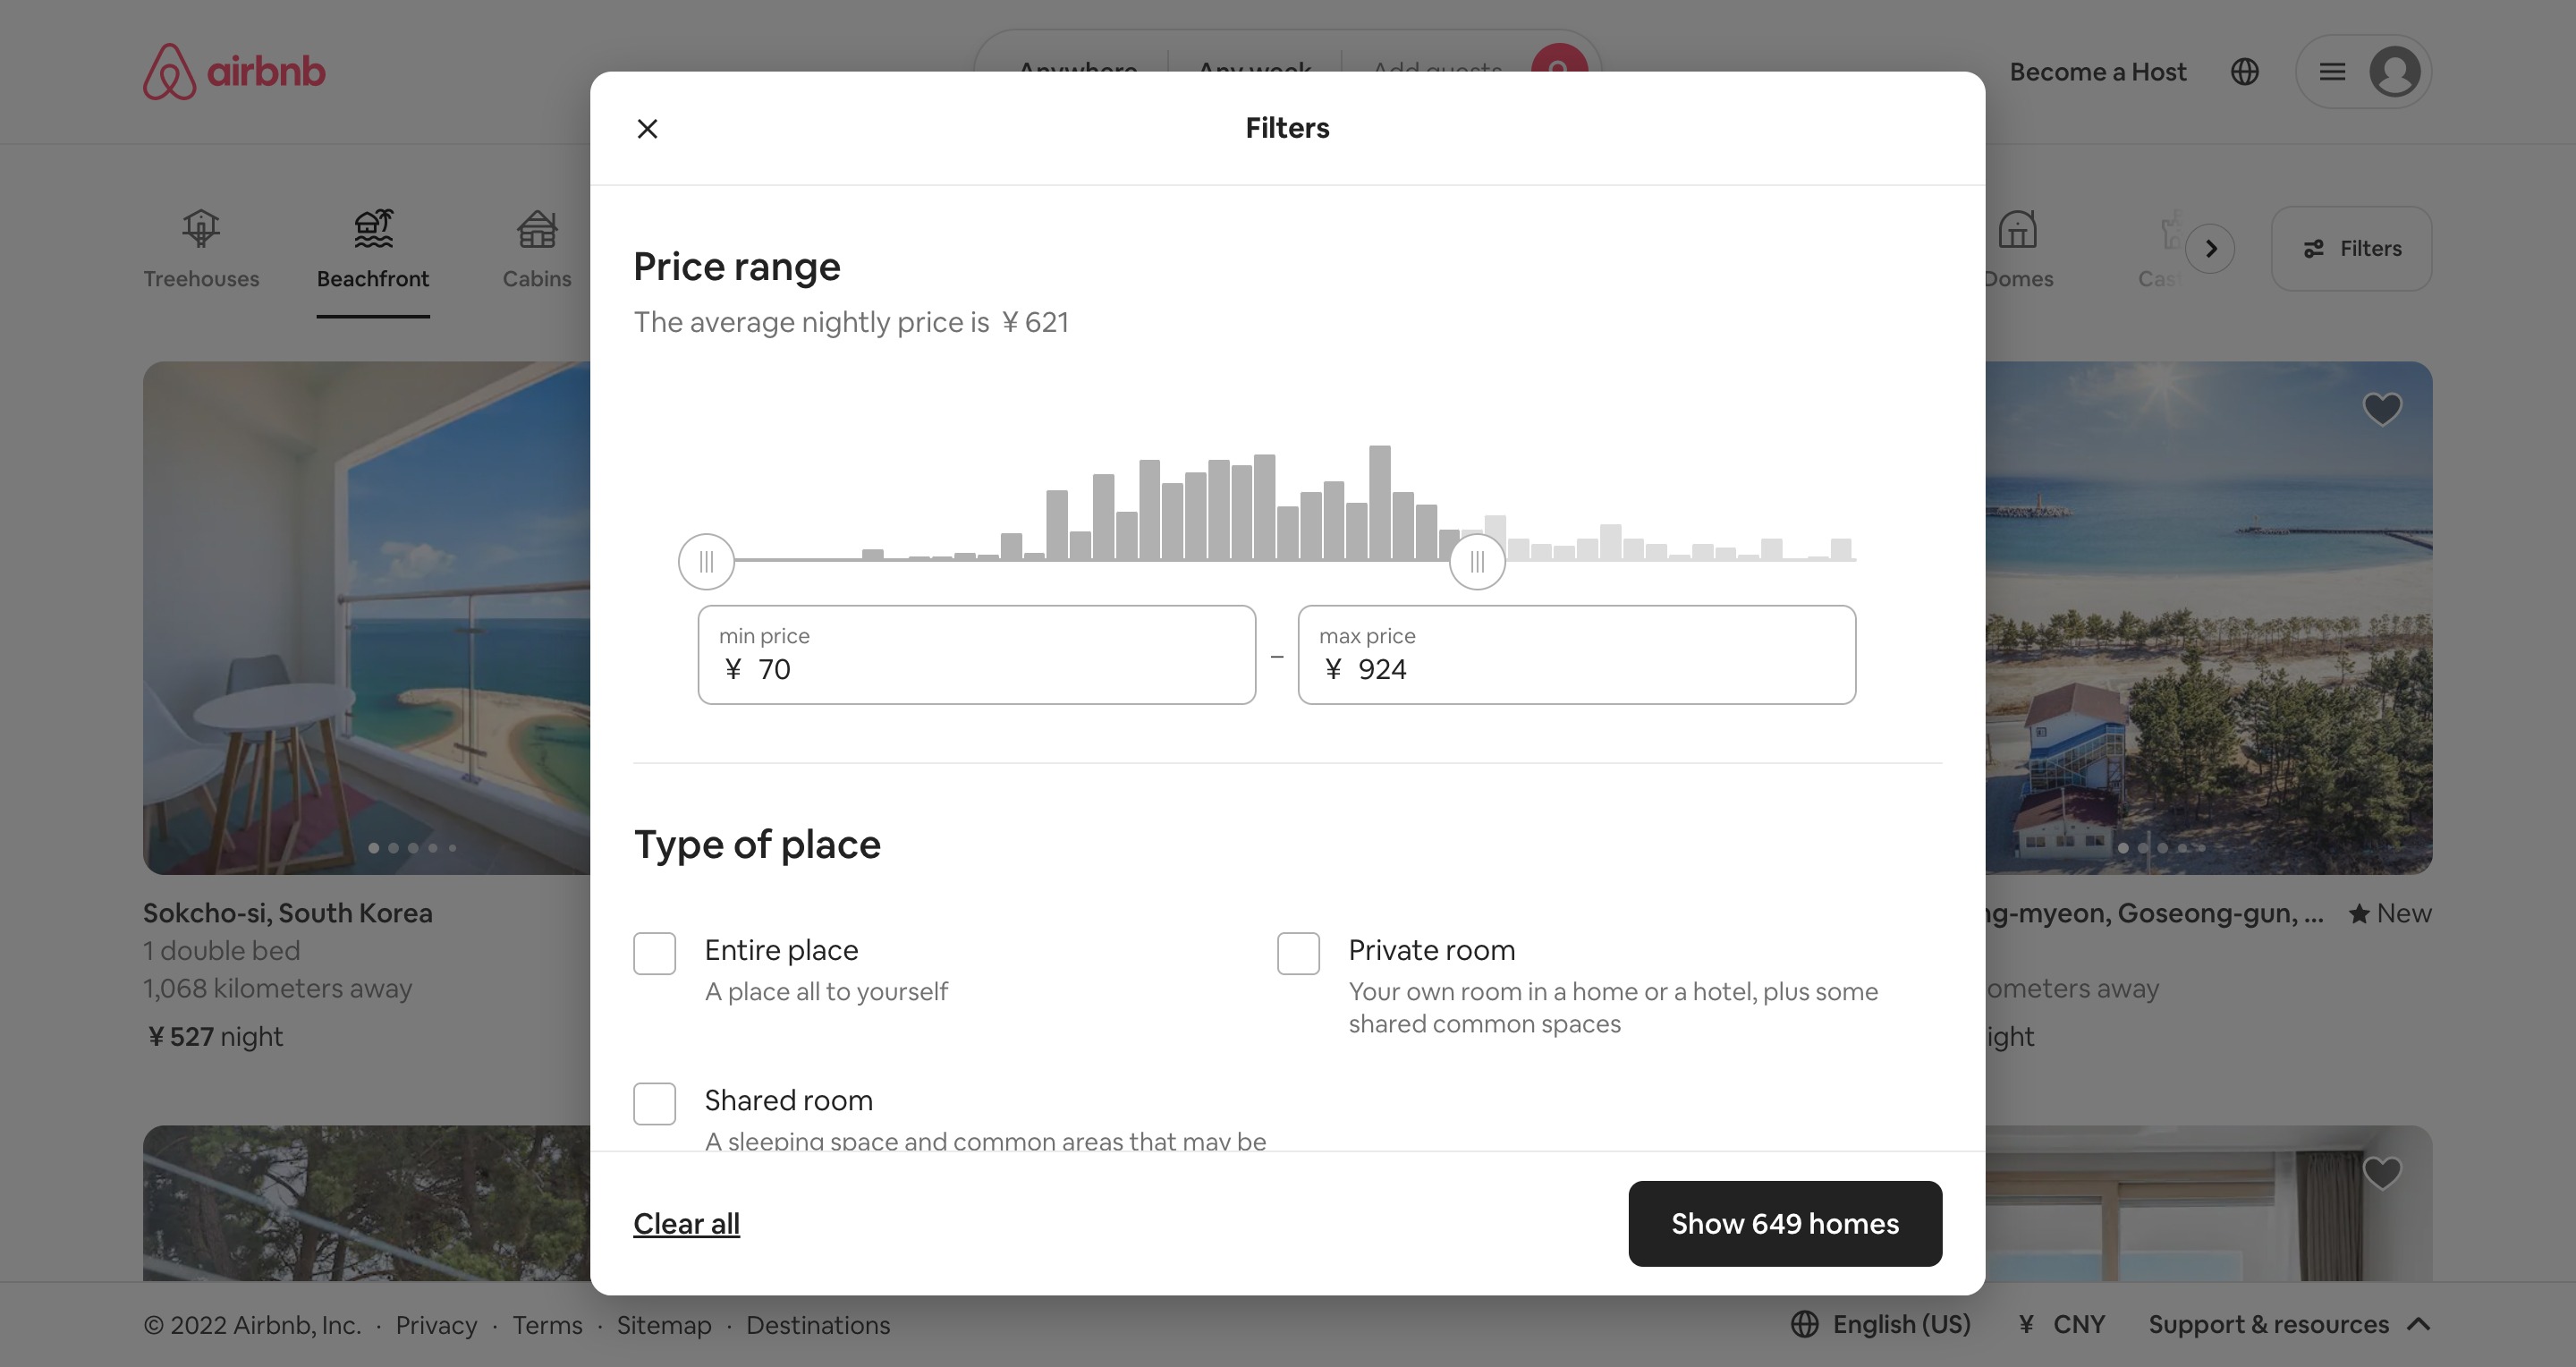This screenshot has width=2576, height=1367.
Task: Check the Entire place checkbox
Action: click(655, 953)
